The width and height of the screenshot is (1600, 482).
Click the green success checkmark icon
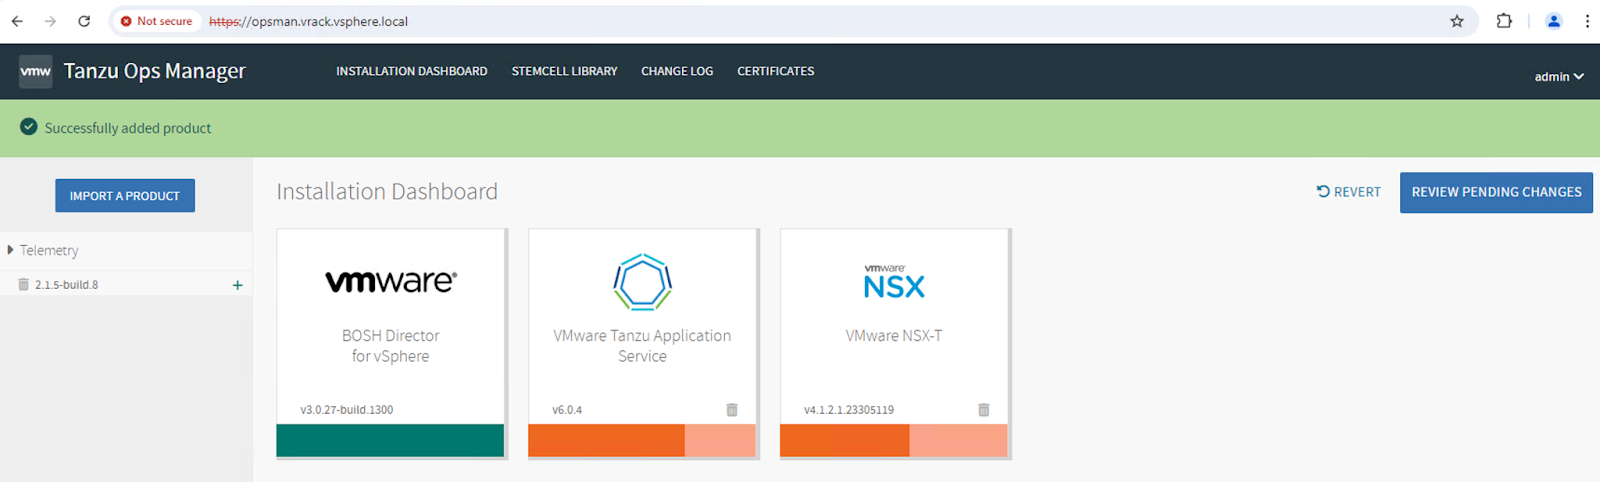pos(29,127)
